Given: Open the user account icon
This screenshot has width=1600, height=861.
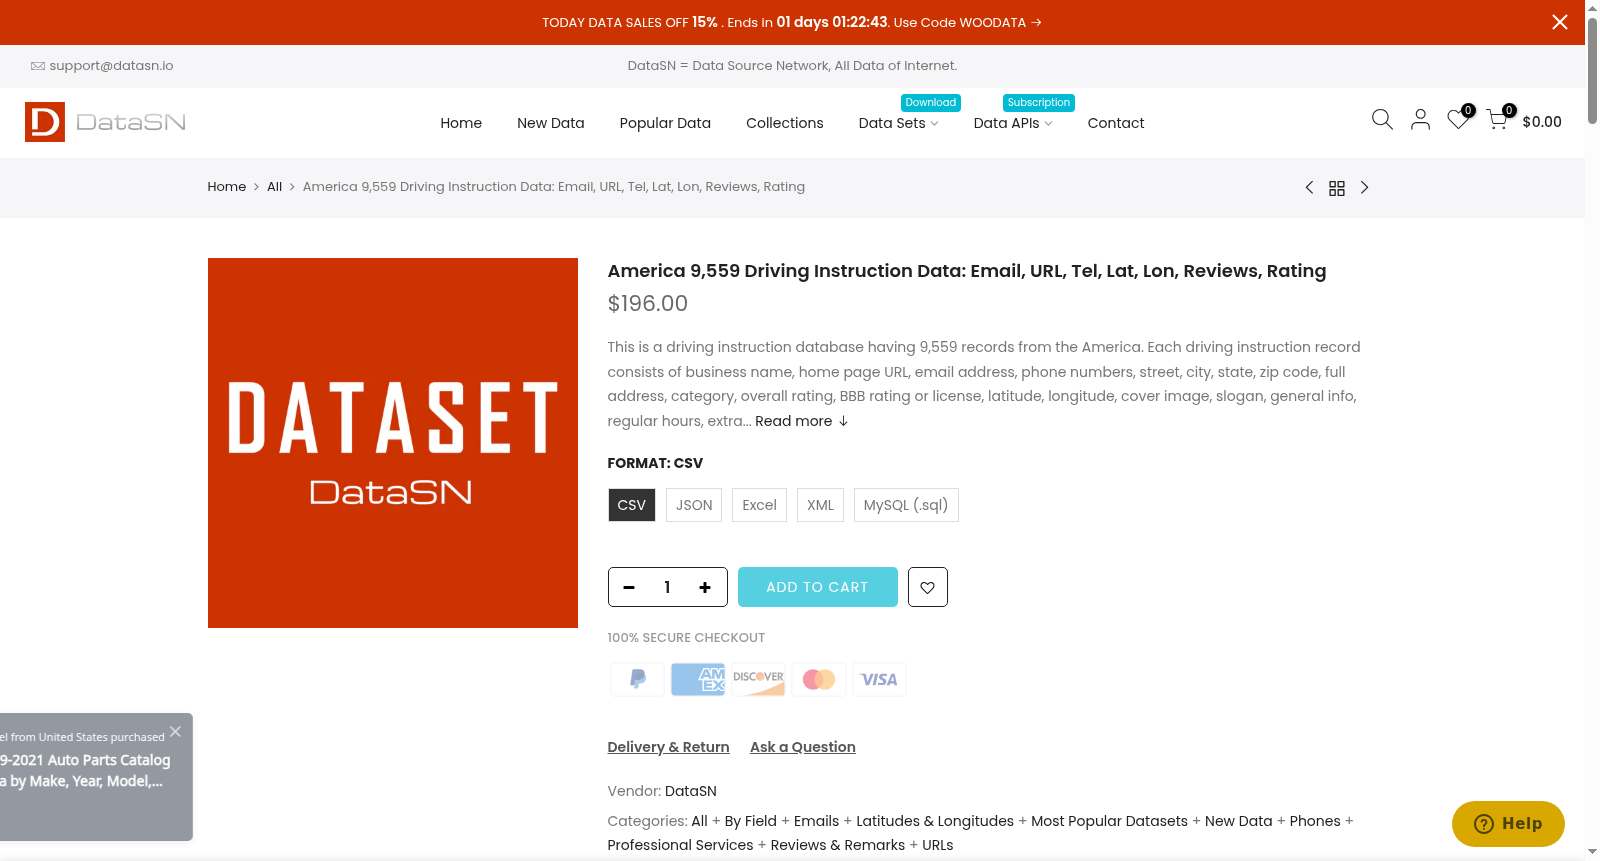Looking at the screenshot, I should pos(1420,120).
